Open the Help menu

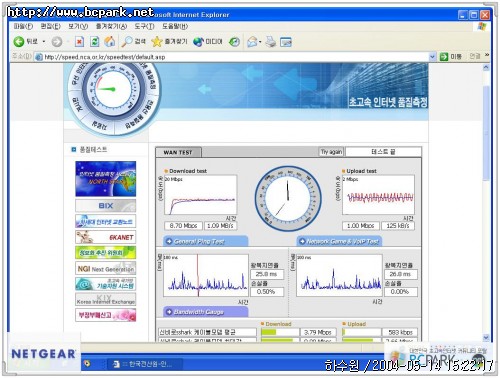[x=175, y=26]
